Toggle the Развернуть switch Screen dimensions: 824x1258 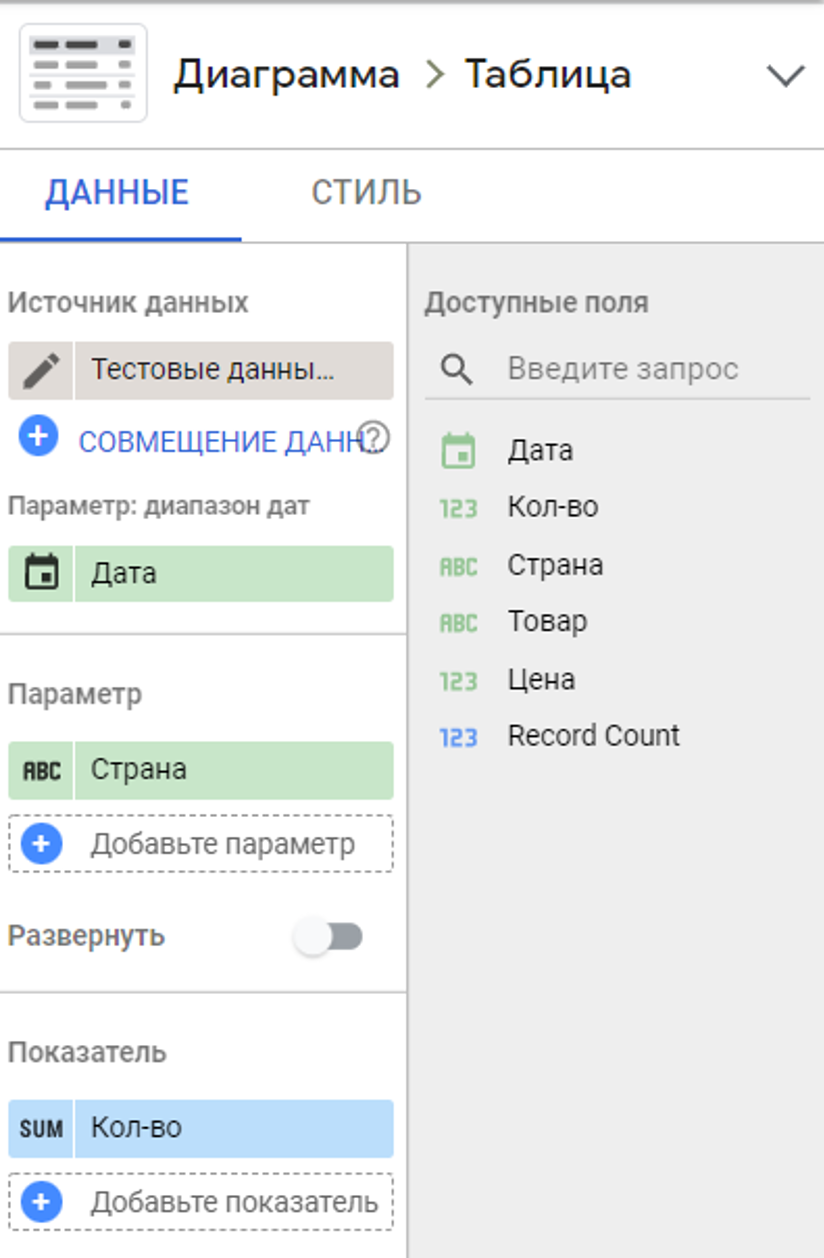pyautogui.click(x=329, y=937)
